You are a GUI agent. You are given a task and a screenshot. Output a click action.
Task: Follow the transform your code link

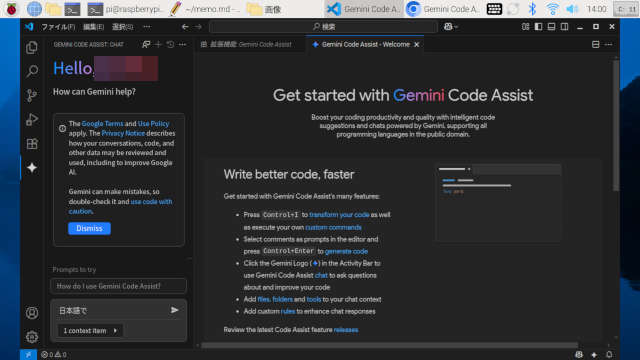click(x=339, y=214)
